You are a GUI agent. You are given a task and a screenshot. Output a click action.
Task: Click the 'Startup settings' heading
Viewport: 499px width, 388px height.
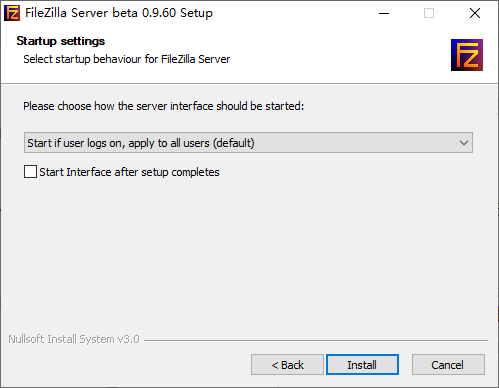pyautogui.click(x=61, y=41)
